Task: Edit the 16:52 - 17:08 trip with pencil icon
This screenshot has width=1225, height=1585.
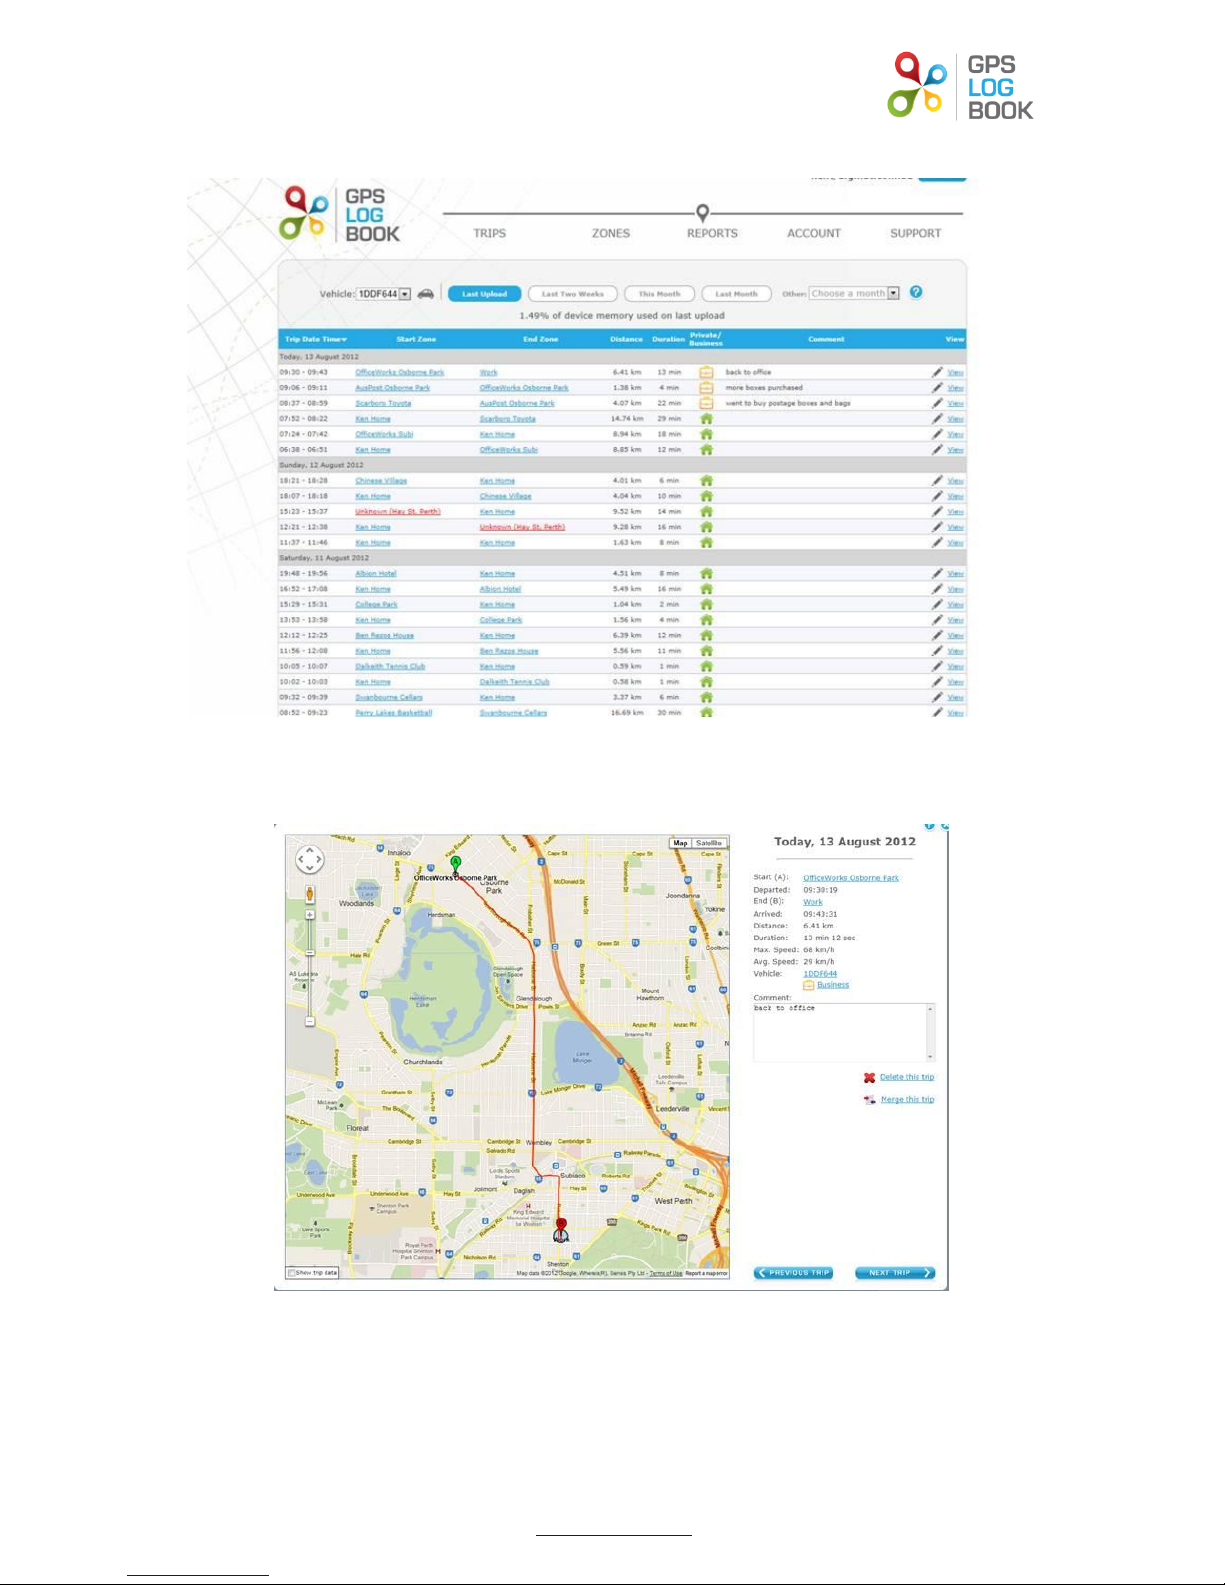Action: click(x=937, y=589)
